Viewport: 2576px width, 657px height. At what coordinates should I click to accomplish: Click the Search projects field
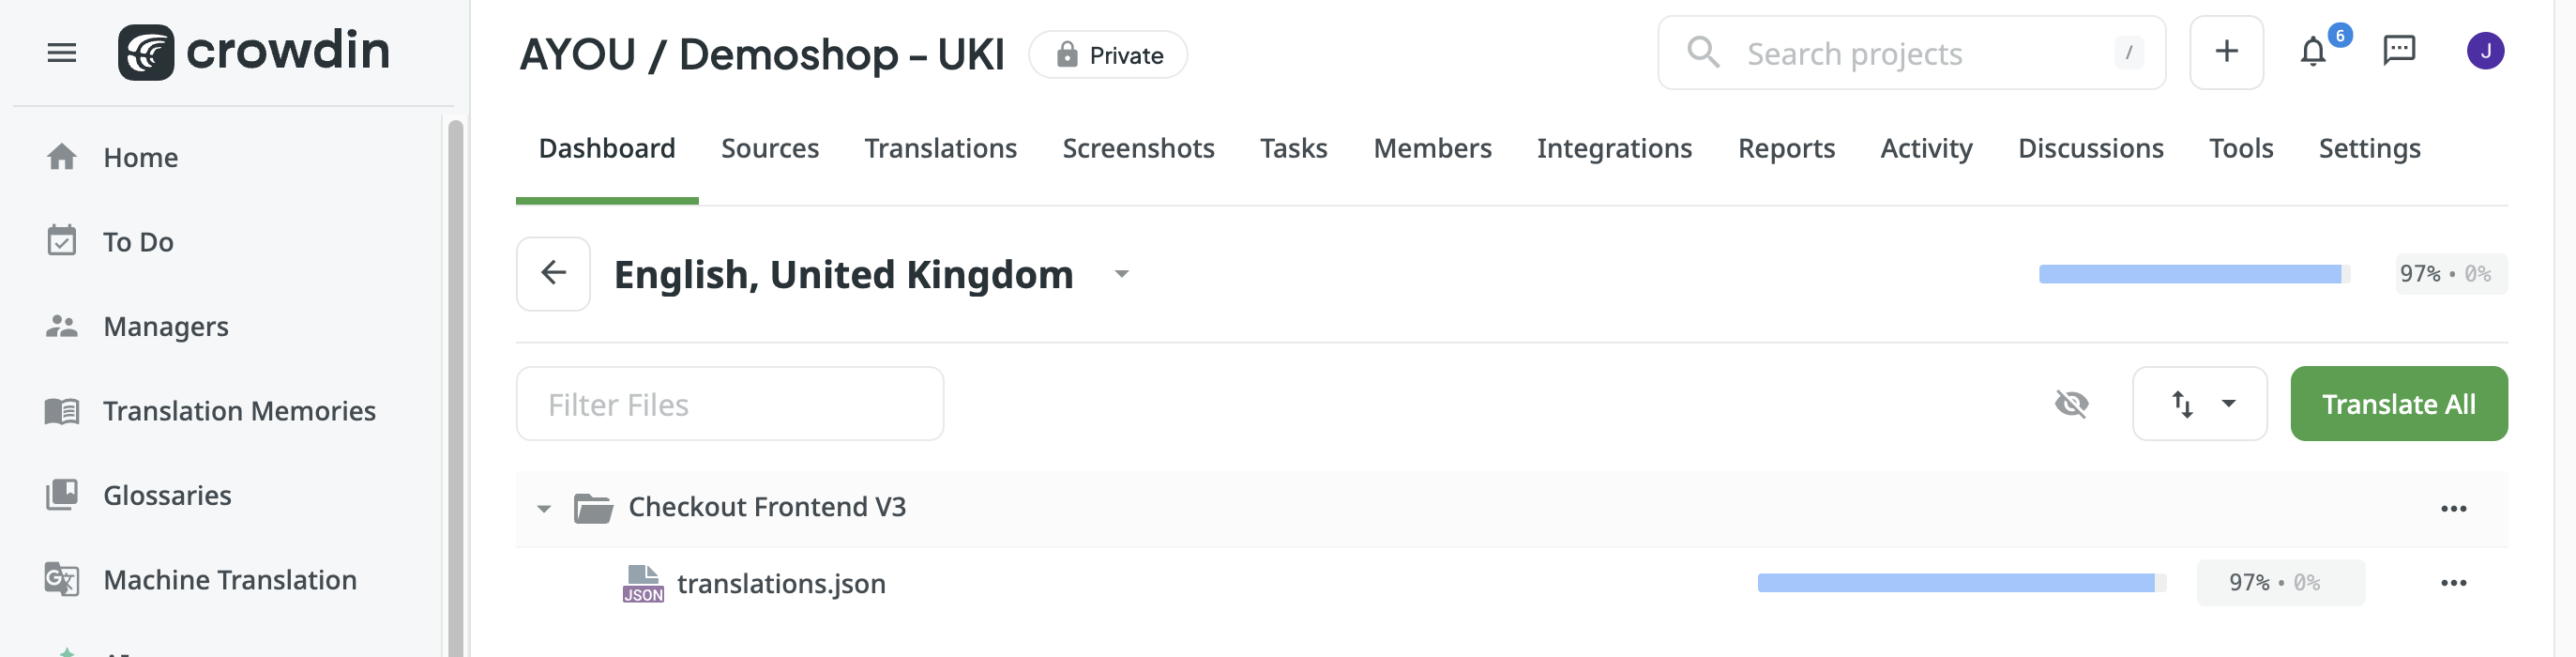1910,53
